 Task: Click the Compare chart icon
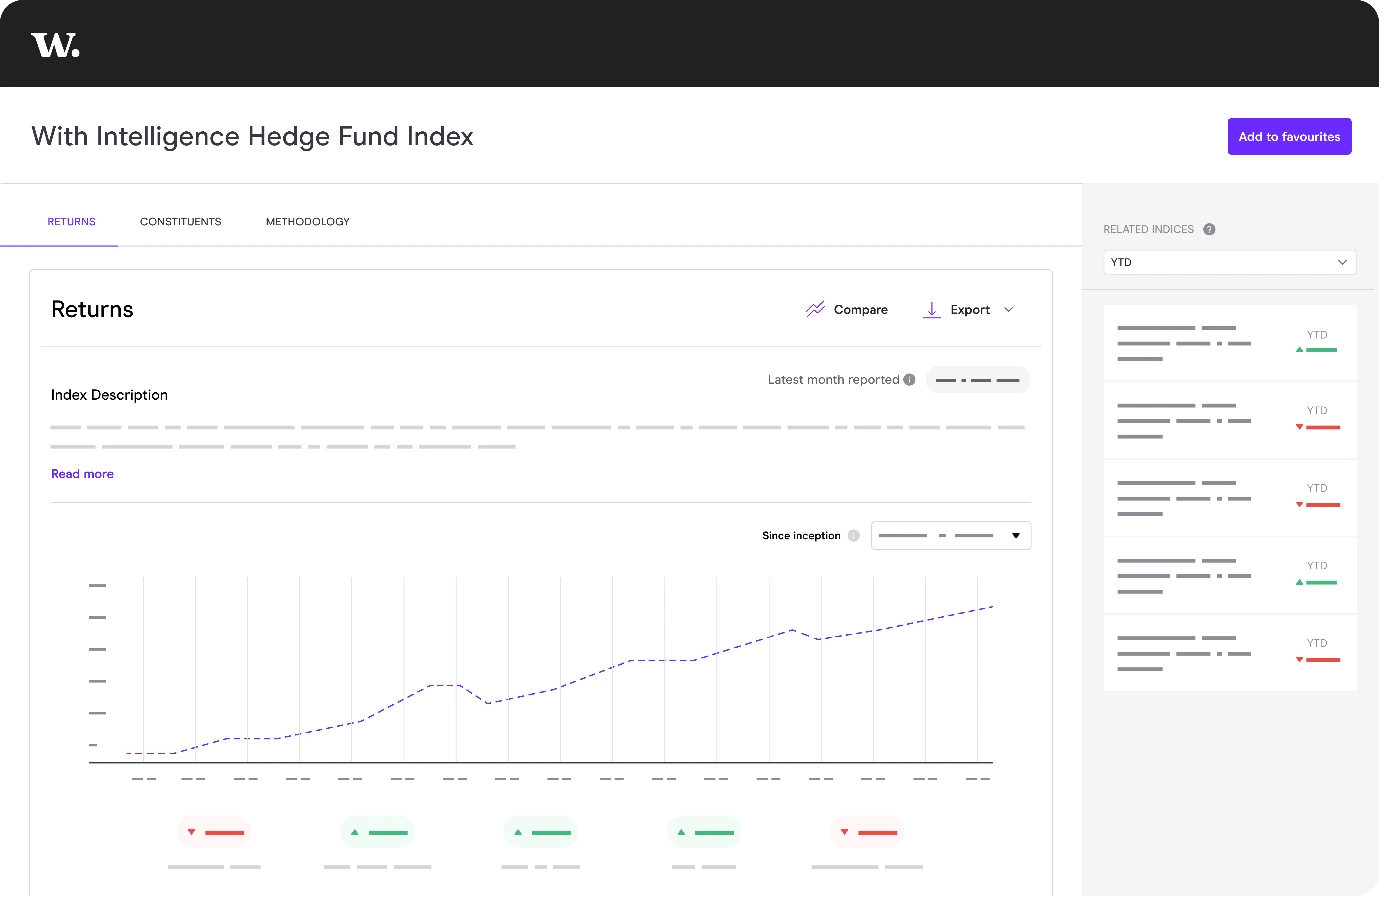[x=815, y=310]
